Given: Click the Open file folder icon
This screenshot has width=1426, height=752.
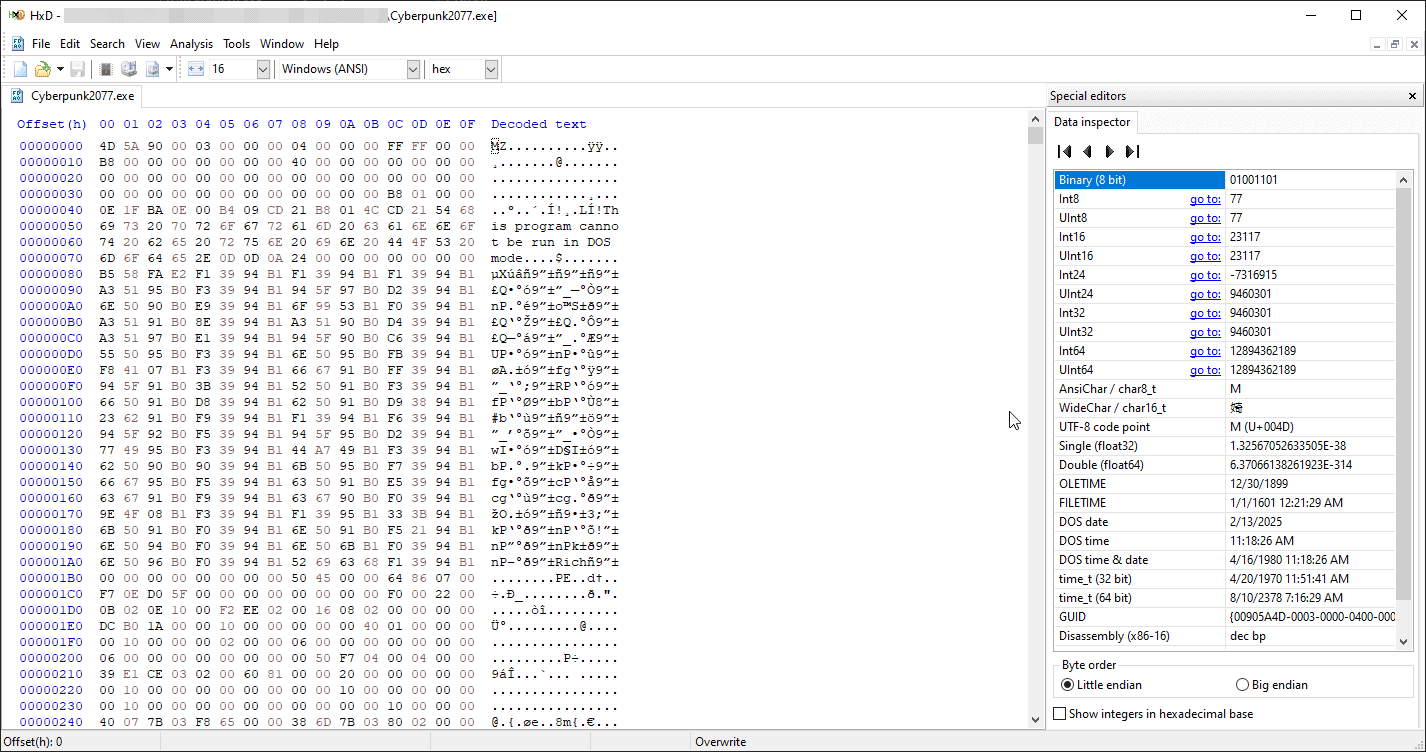Looking at the screenshot, I should point(42,69).
